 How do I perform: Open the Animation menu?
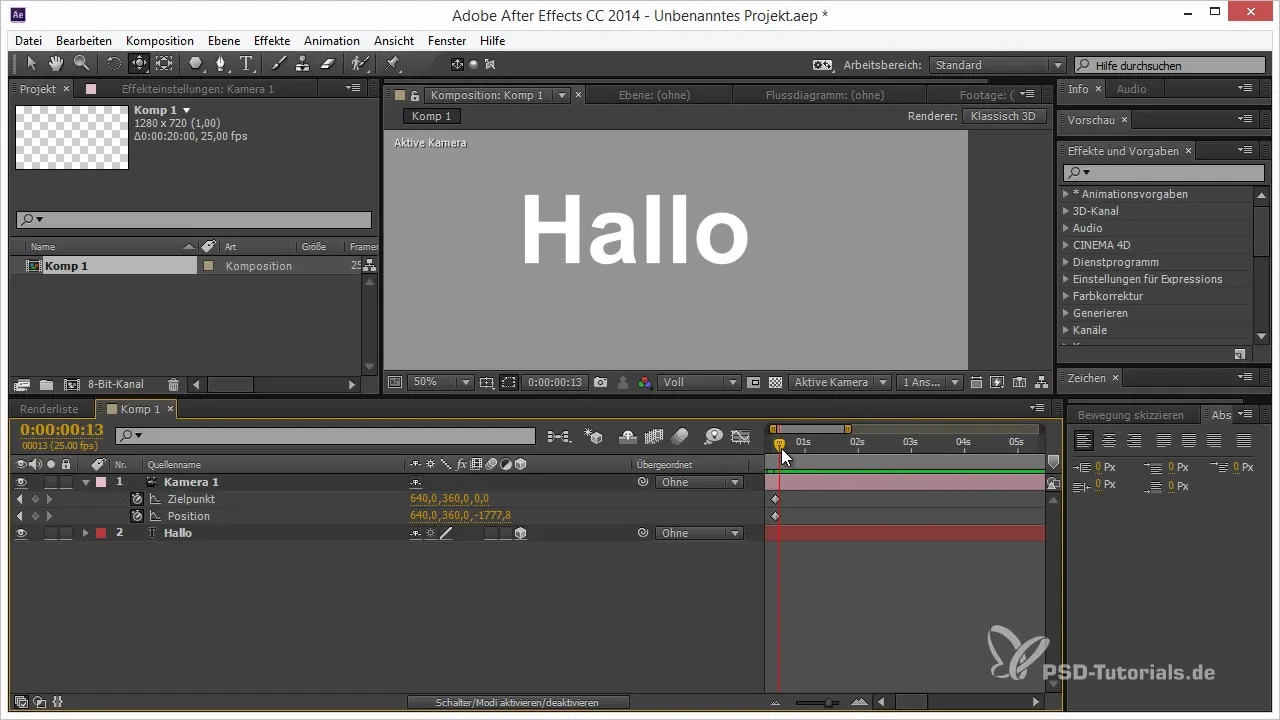coord(331,41)
